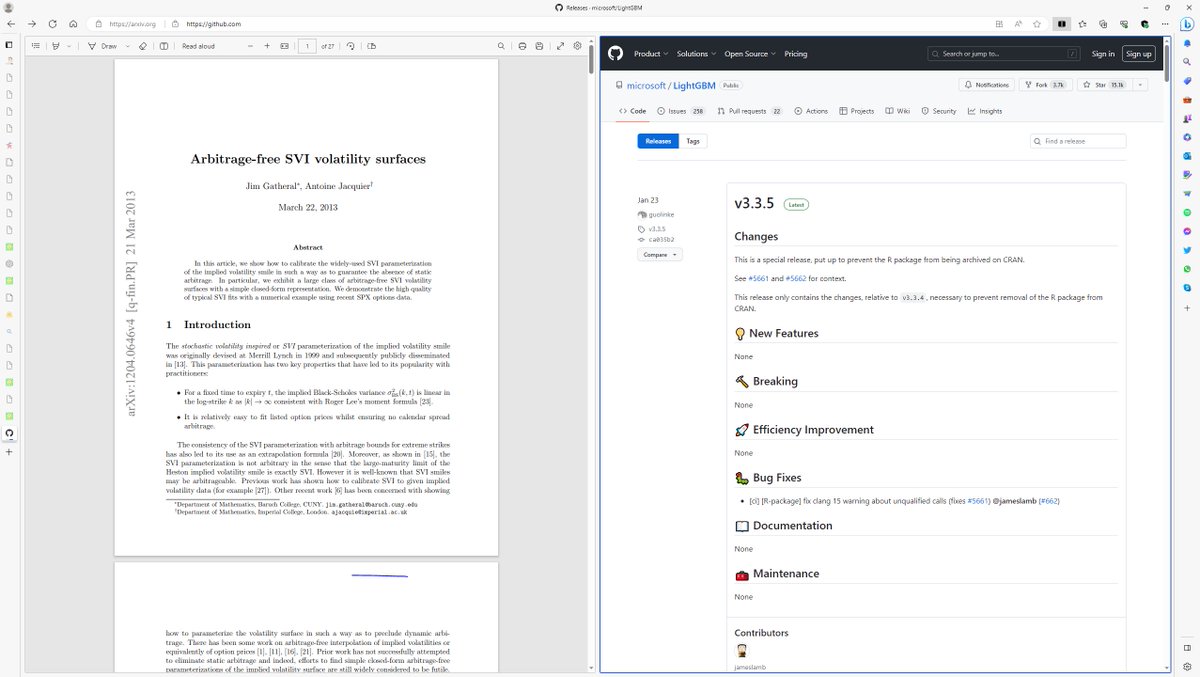
Task: Select the PDF highlight tool
Action: (56, 46)
